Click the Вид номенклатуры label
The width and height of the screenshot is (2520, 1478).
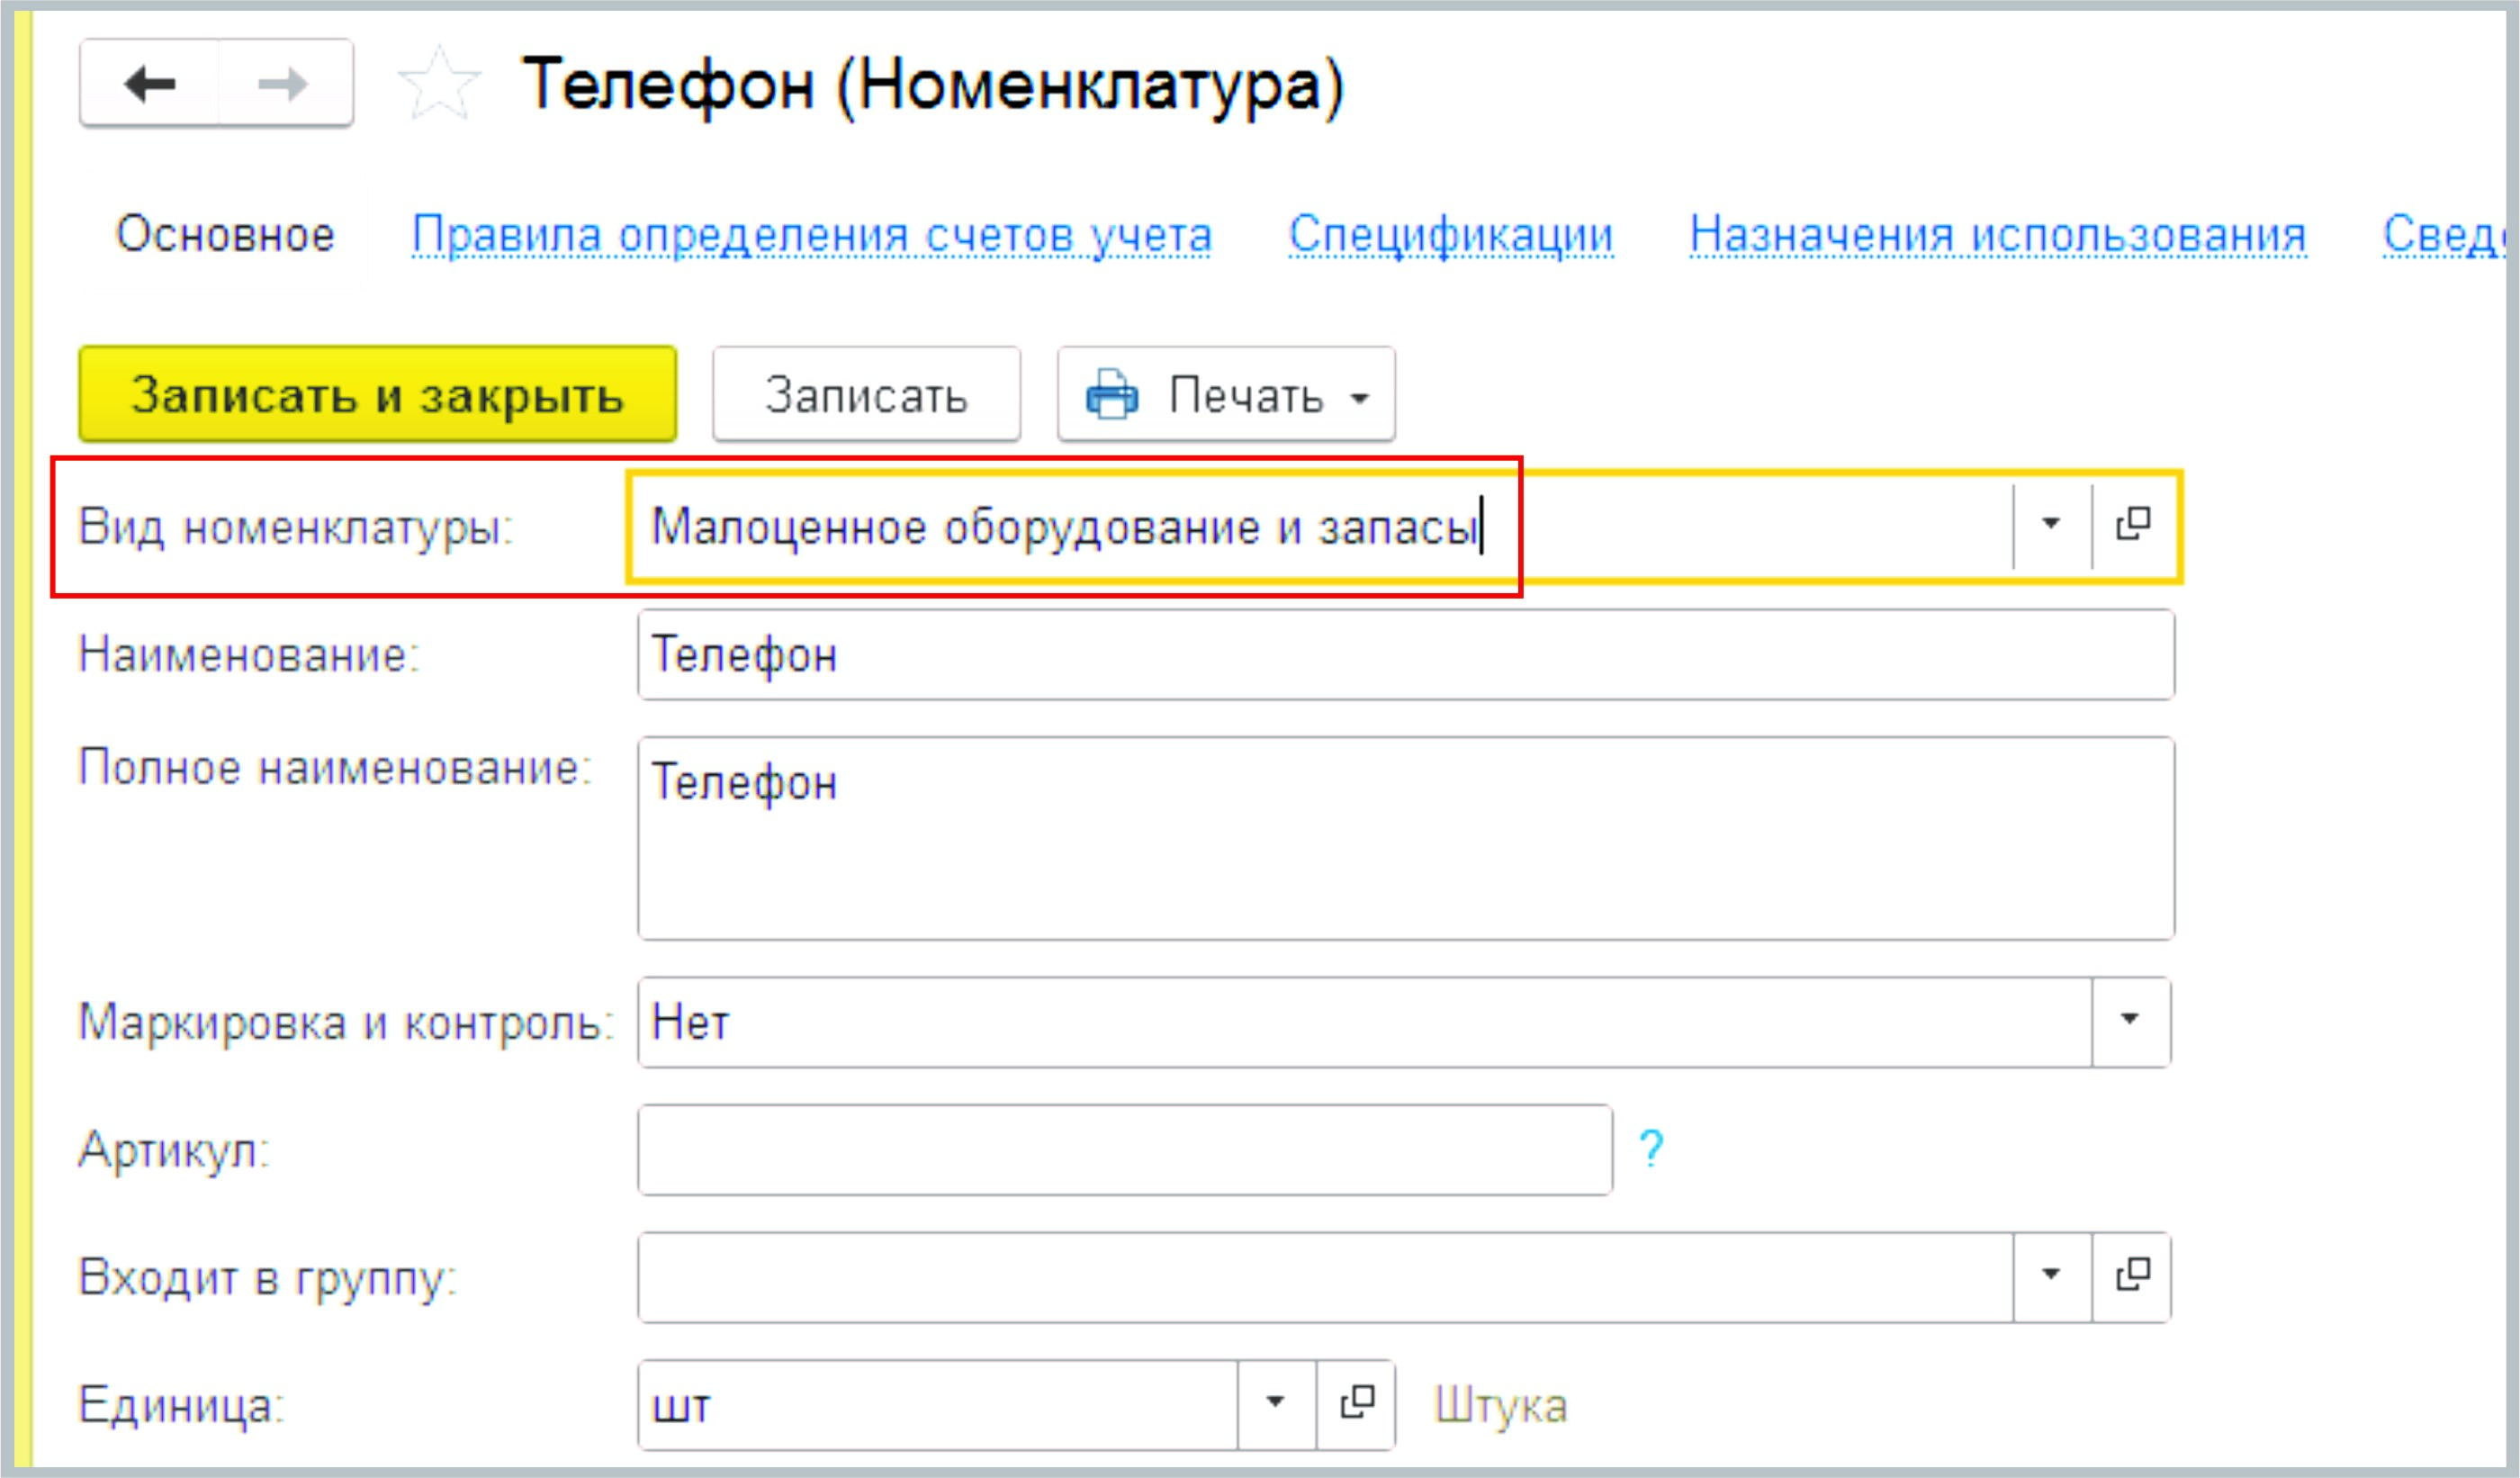(x=296, y=527)
